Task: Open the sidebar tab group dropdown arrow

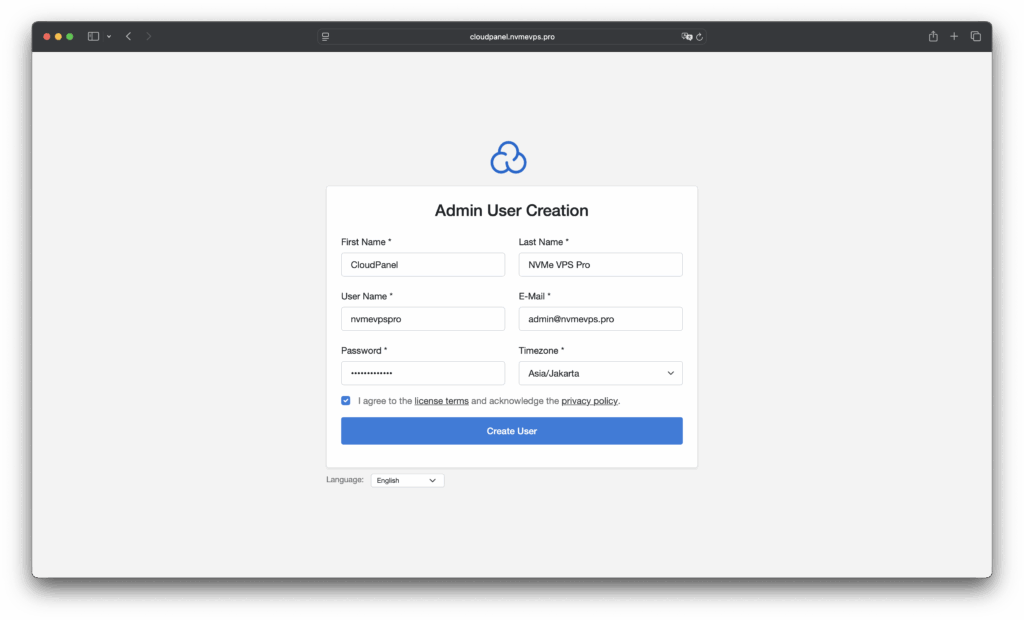Action: (108, 37)
